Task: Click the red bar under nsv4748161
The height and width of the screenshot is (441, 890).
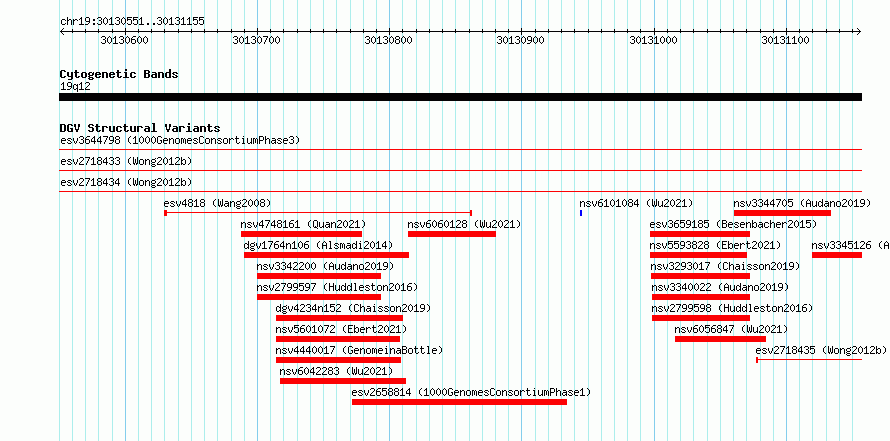Action: 301,234
